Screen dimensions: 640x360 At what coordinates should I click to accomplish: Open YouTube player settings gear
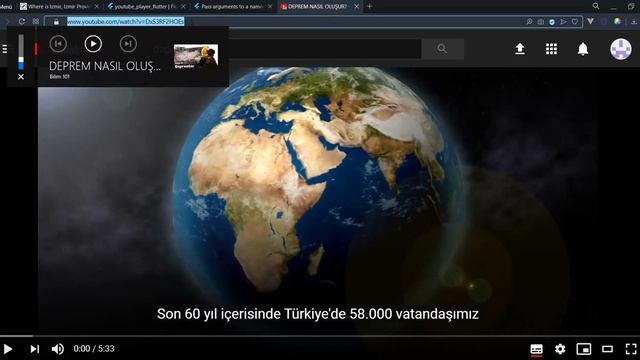pos(560,349)
